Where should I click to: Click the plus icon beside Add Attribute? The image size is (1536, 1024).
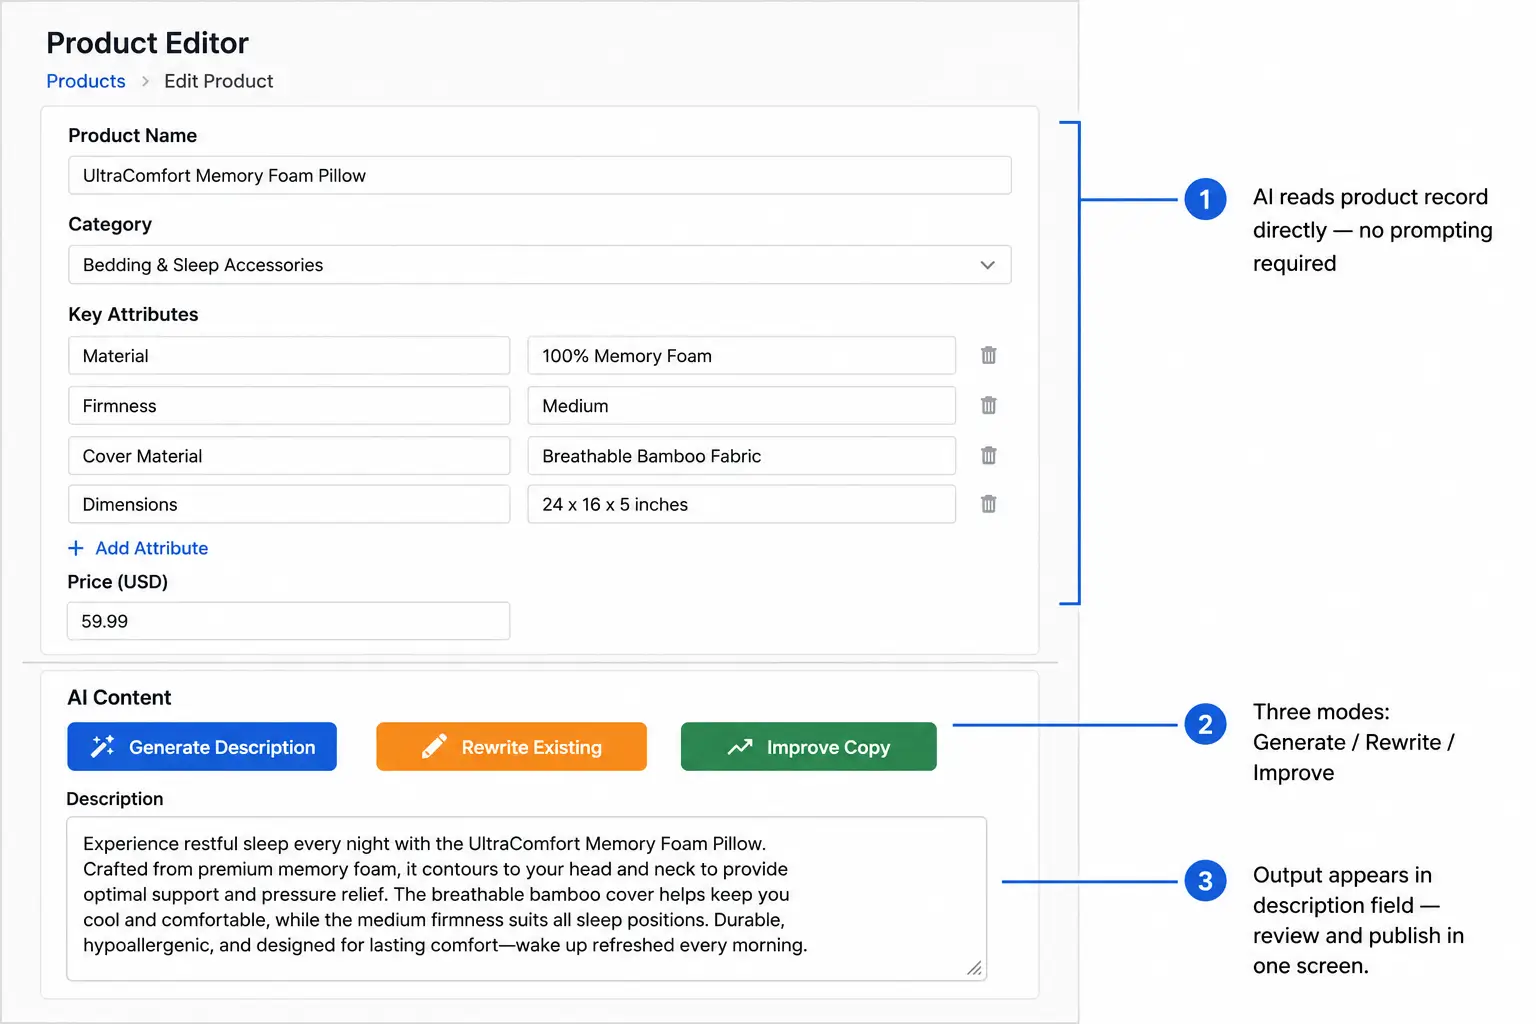[76, 548]
